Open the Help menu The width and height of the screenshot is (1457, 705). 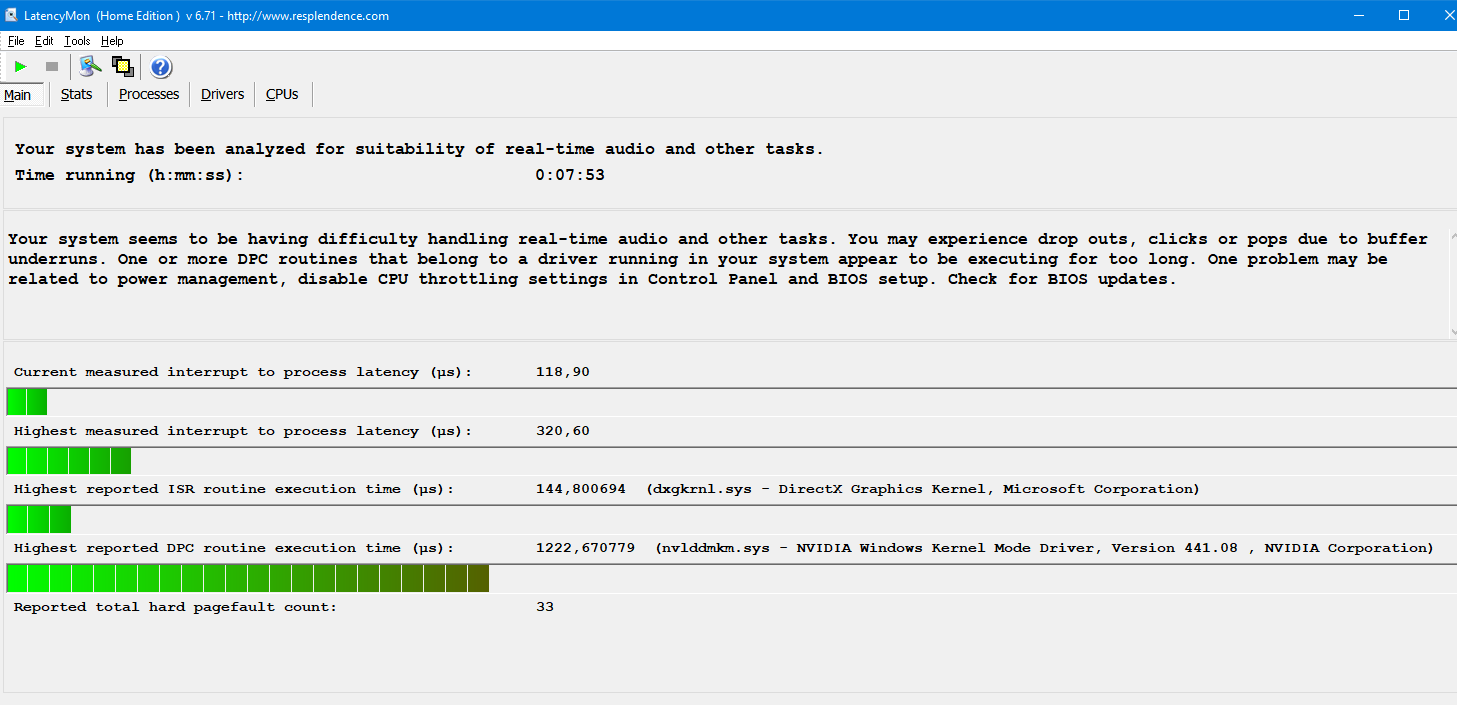(112, 41)
